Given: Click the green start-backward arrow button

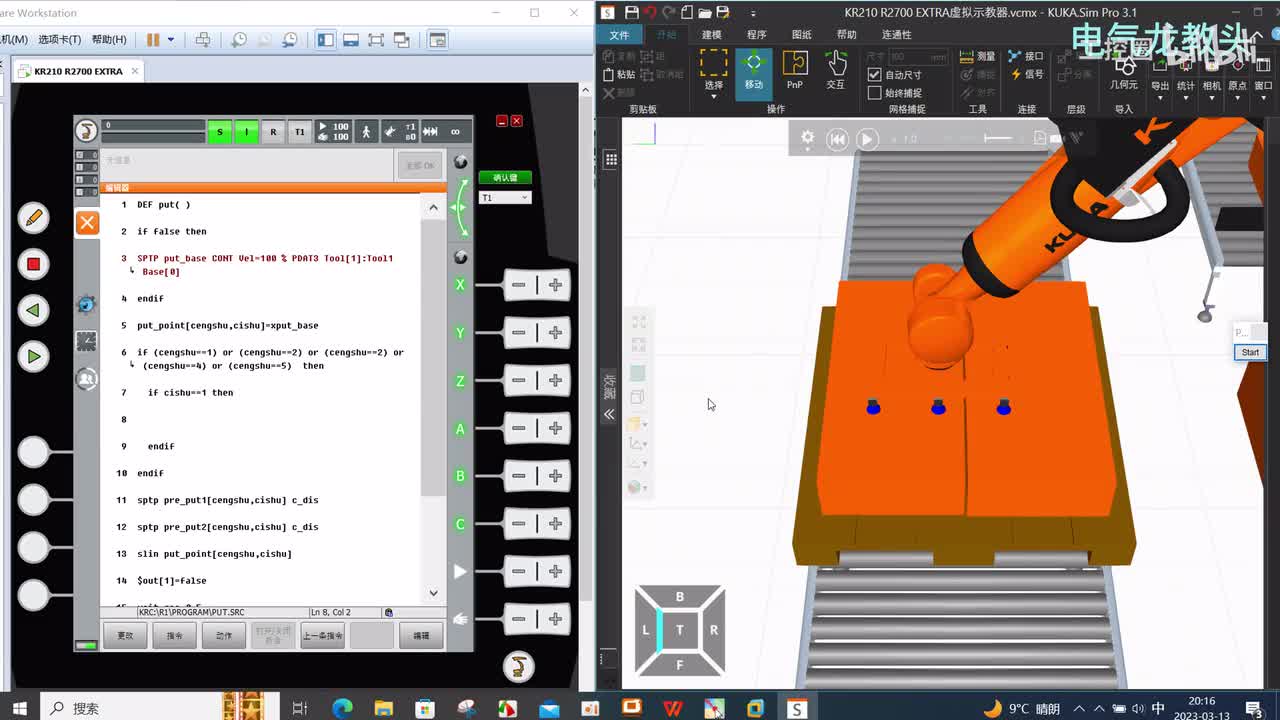Looking at the screenshot, I should tap(33, 310).
